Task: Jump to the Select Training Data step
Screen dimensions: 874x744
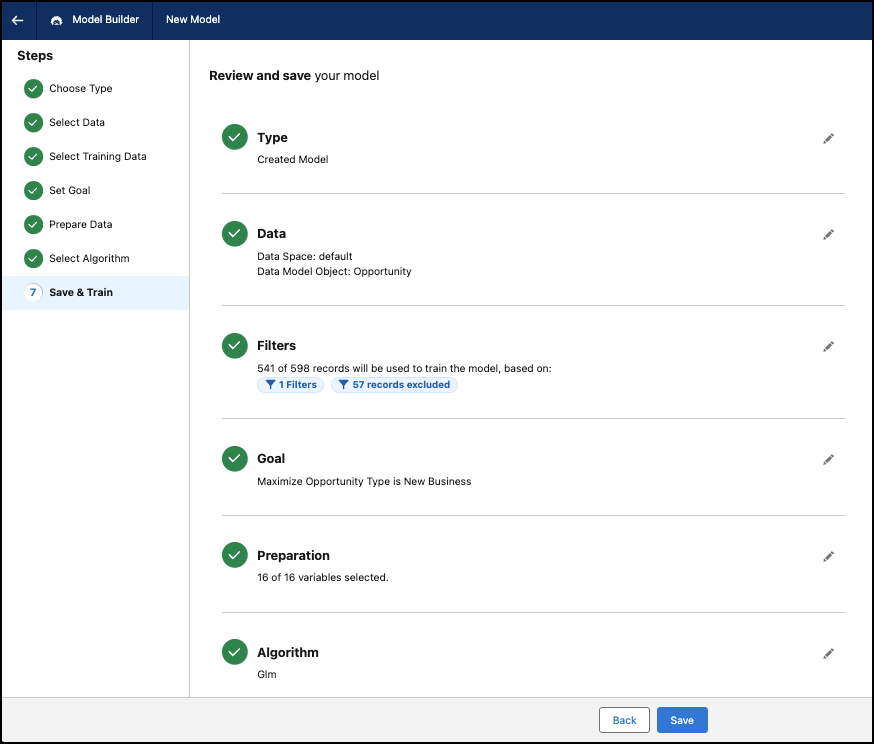Action: 97,157
